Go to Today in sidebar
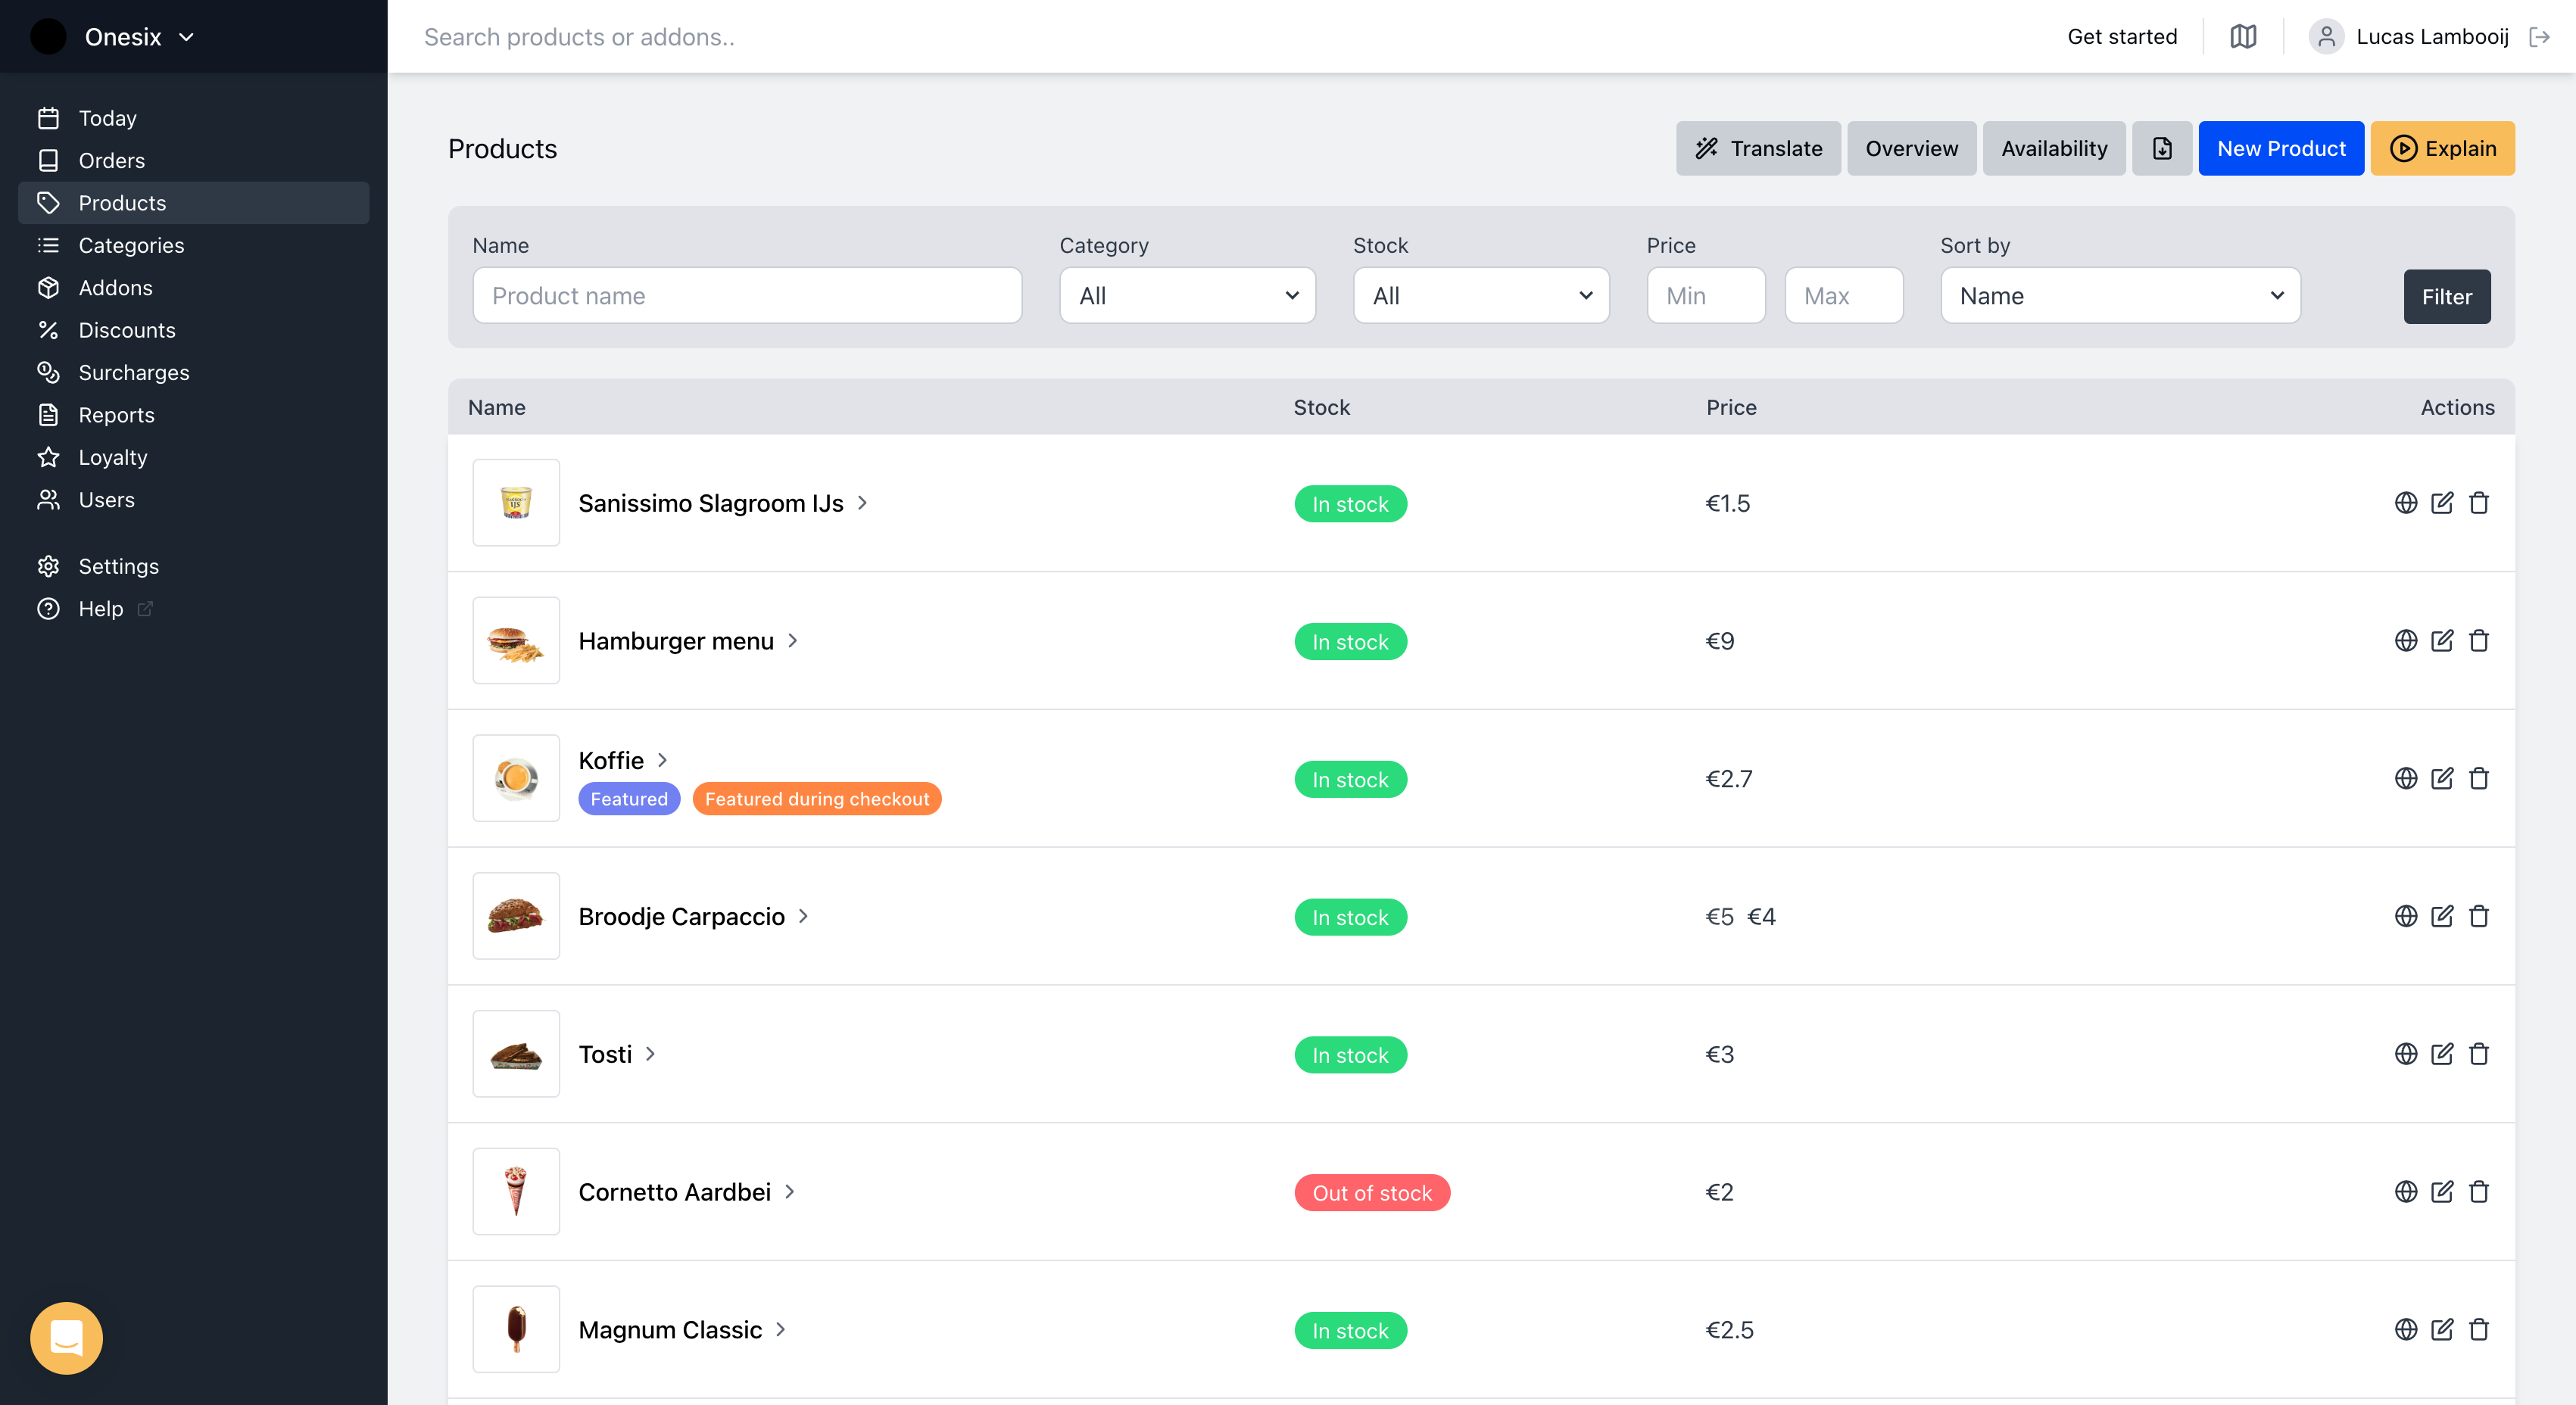The height and width of the screenshot is (1405, 2576). pyautogui.click(x=194, y=118)
